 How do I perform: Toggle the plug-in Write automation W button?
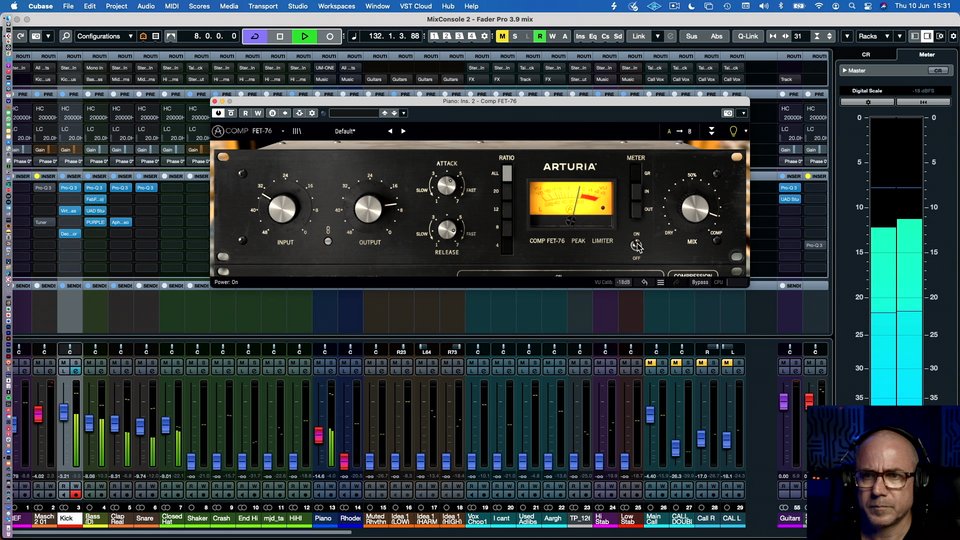click(x=258, y=113)
